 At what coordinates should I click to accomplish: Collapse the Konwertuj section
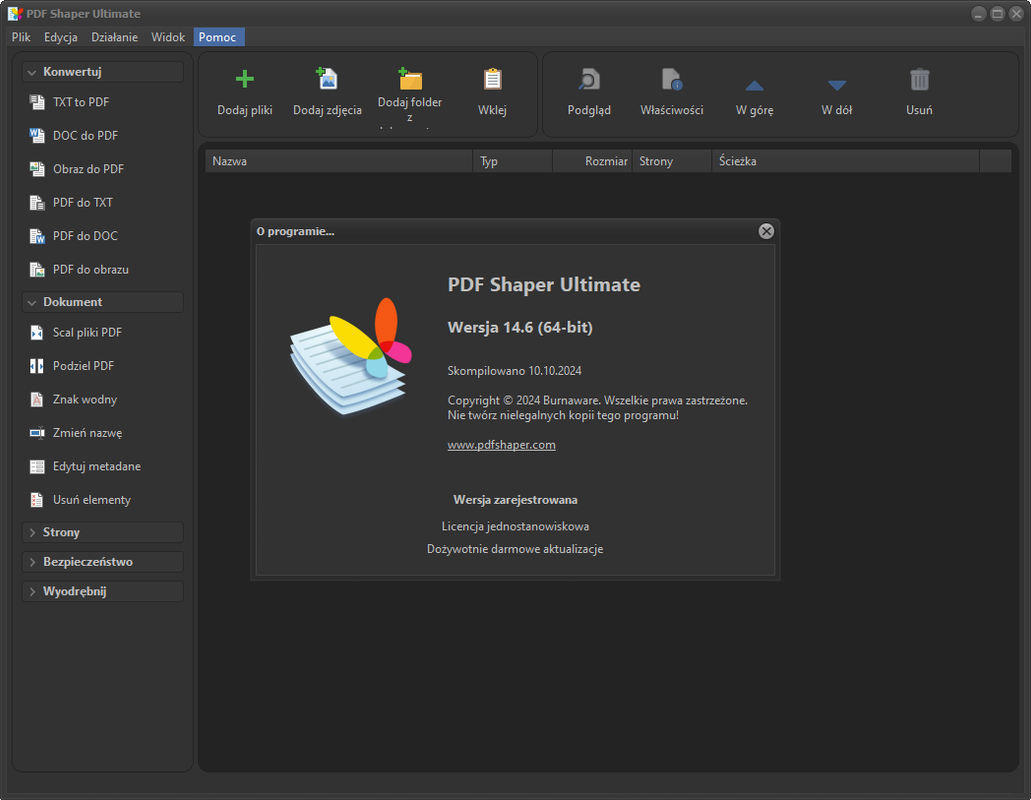tap(103, 72)
